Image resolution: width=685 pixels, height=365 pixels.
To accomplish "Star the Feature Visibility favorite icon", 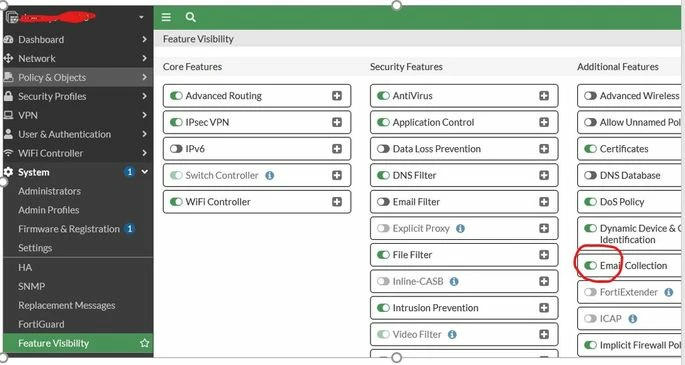I will coord(145,343).
